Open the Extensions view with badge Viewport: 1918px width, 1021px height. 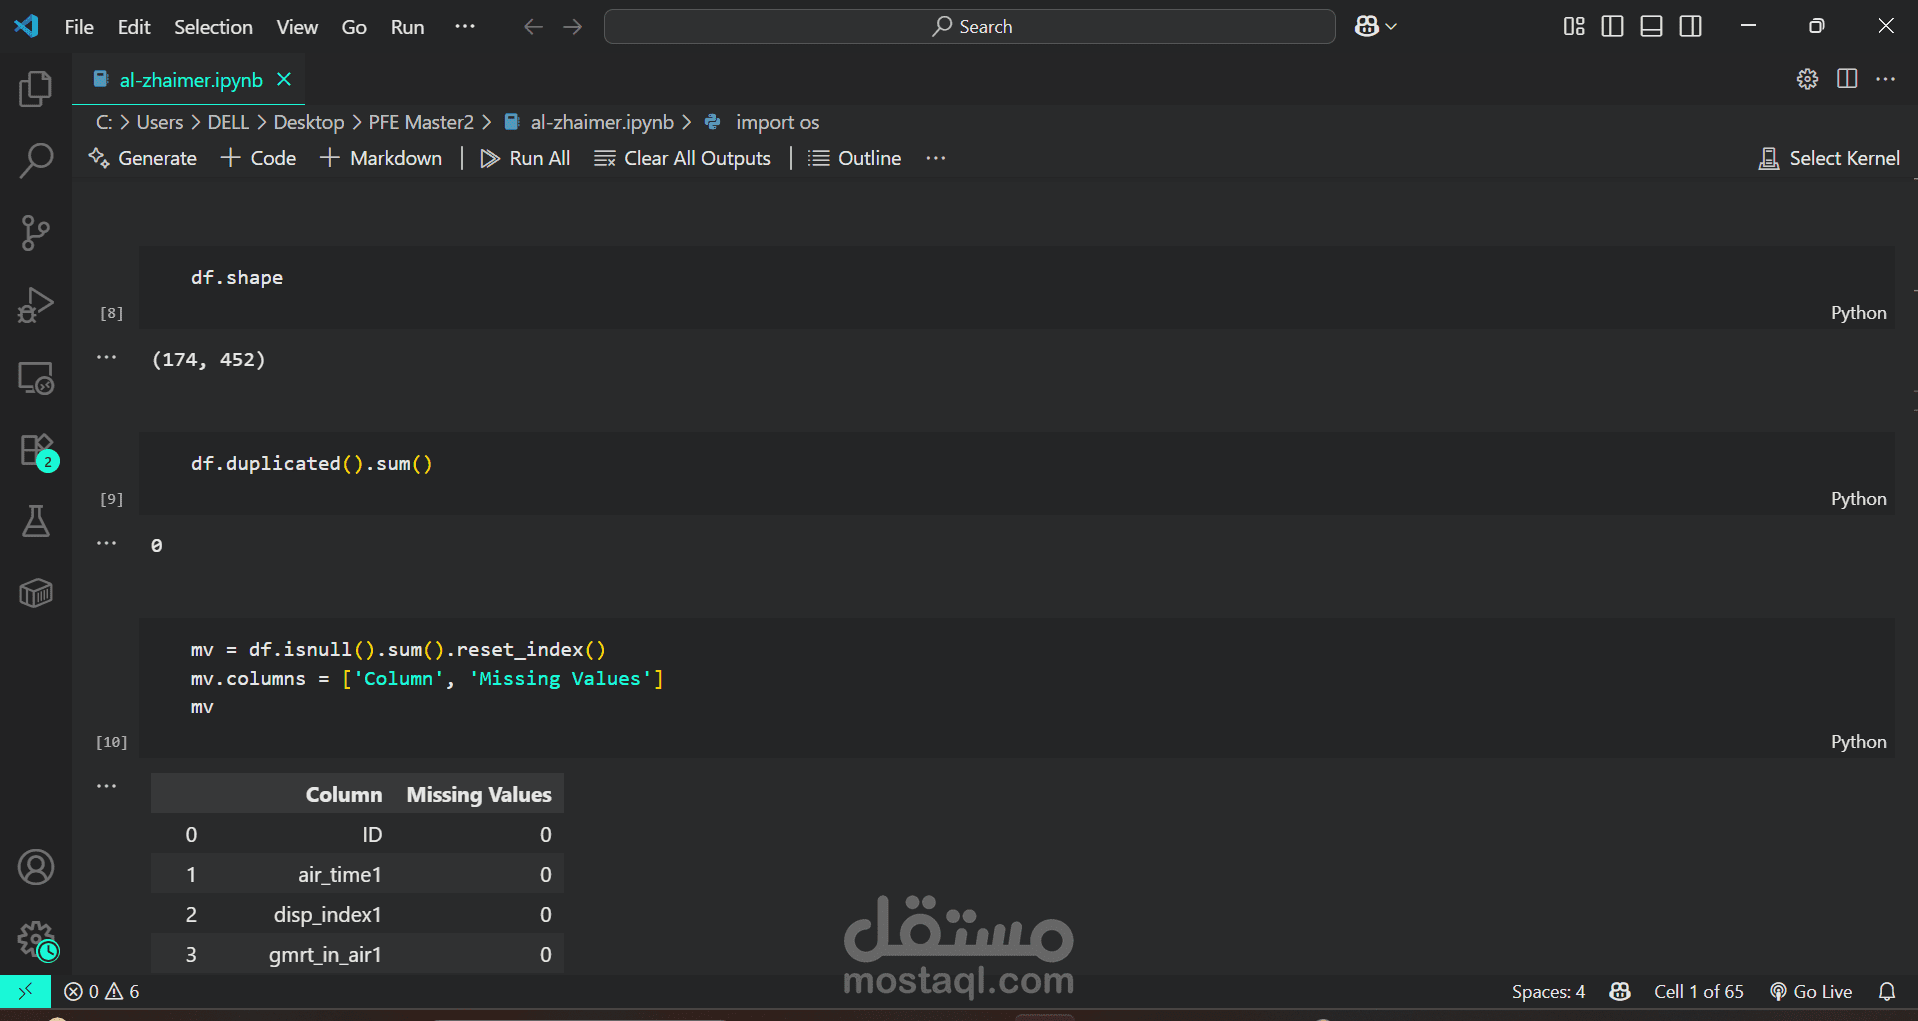point(36,451)
